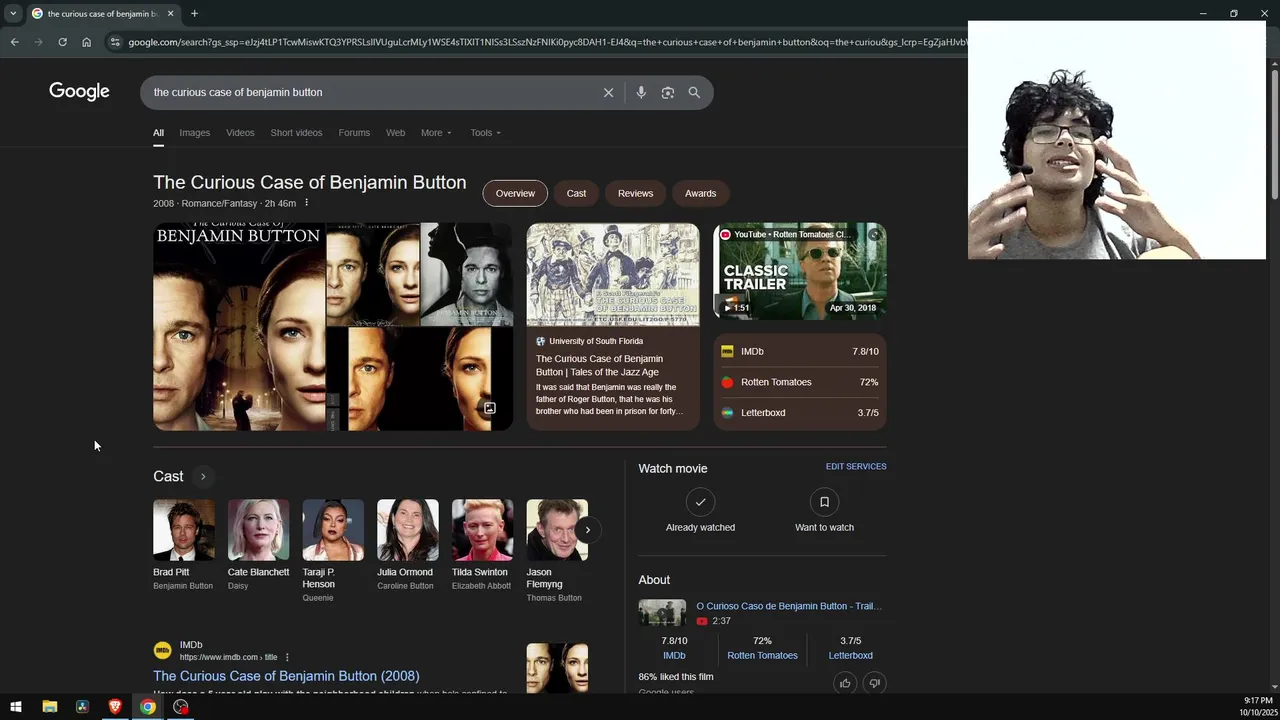View site information icon in address bar

click(x=115, y=42)
